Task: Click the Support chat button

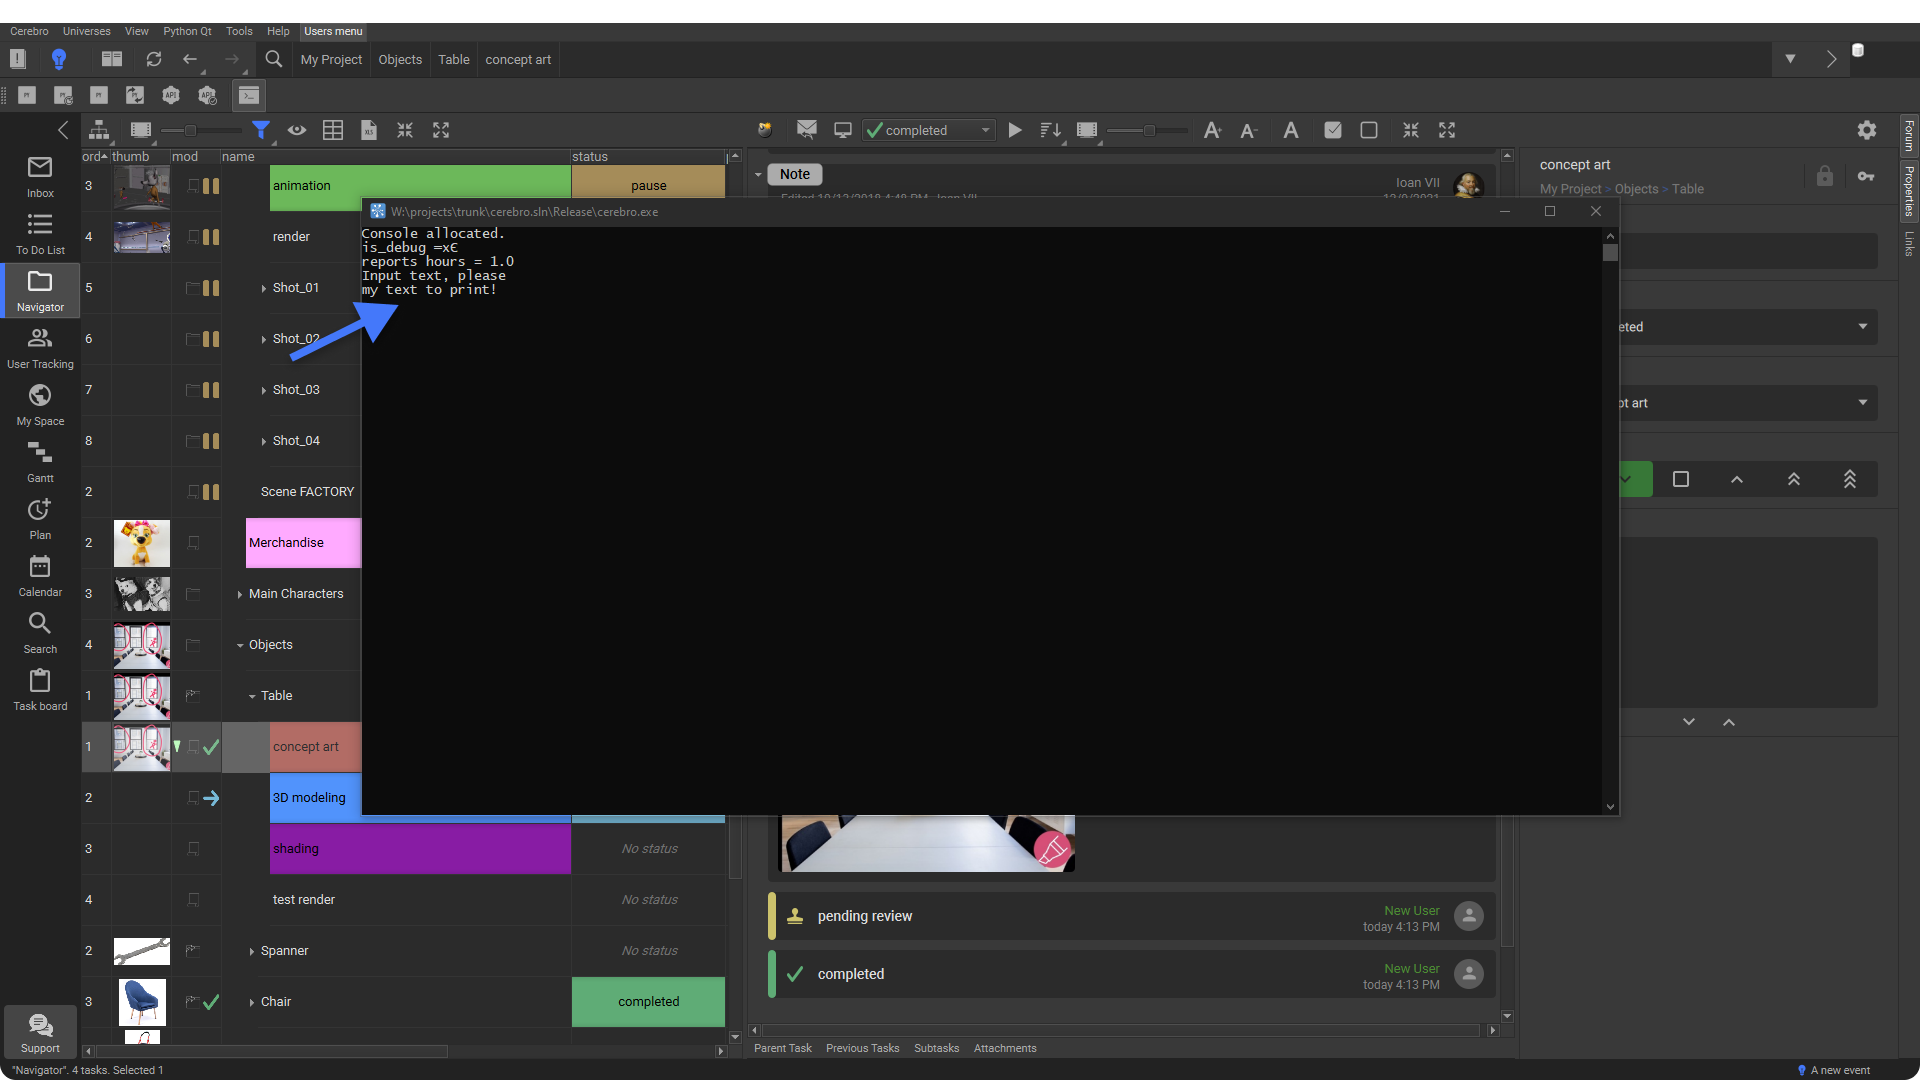Action: pos(40,1032)
